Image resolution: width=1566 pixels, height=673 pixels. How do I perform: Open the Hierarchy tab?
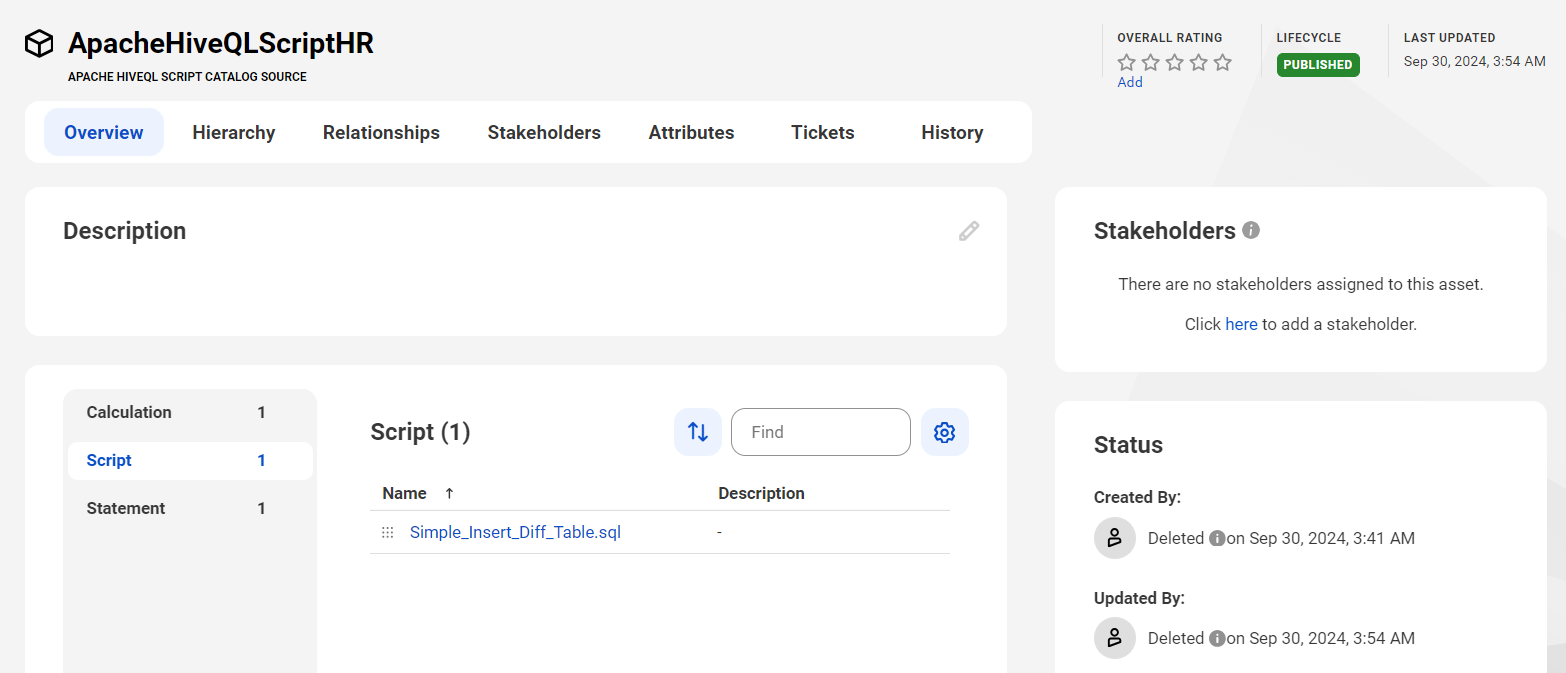click(x=234, y=132)
